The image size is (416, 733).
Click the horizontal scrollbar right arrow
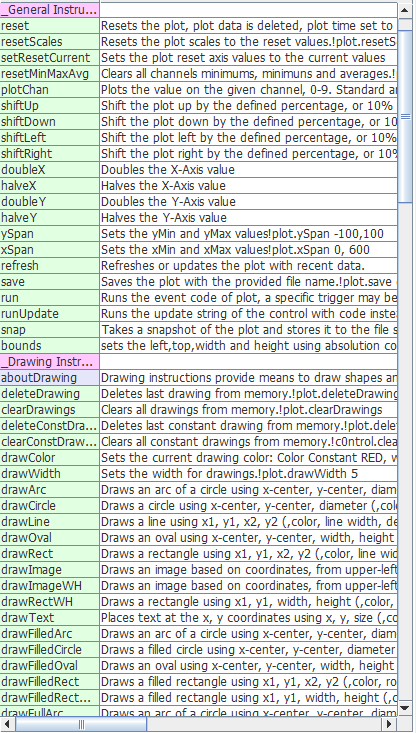pos(389,724)
